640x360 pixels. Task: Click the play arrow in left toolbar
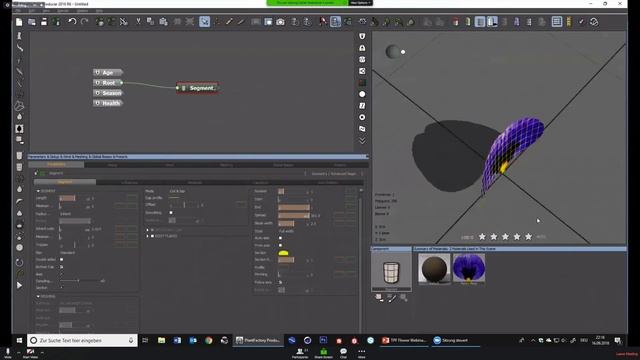pos(19,285)
